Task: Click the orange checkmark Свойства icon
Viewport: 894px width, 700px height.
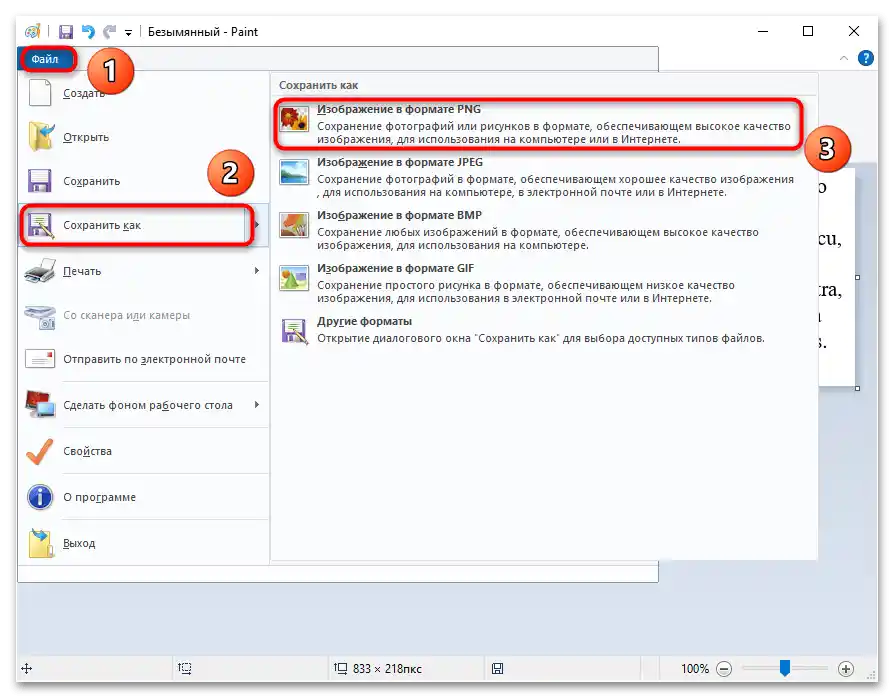Action: tap(40, 451)
